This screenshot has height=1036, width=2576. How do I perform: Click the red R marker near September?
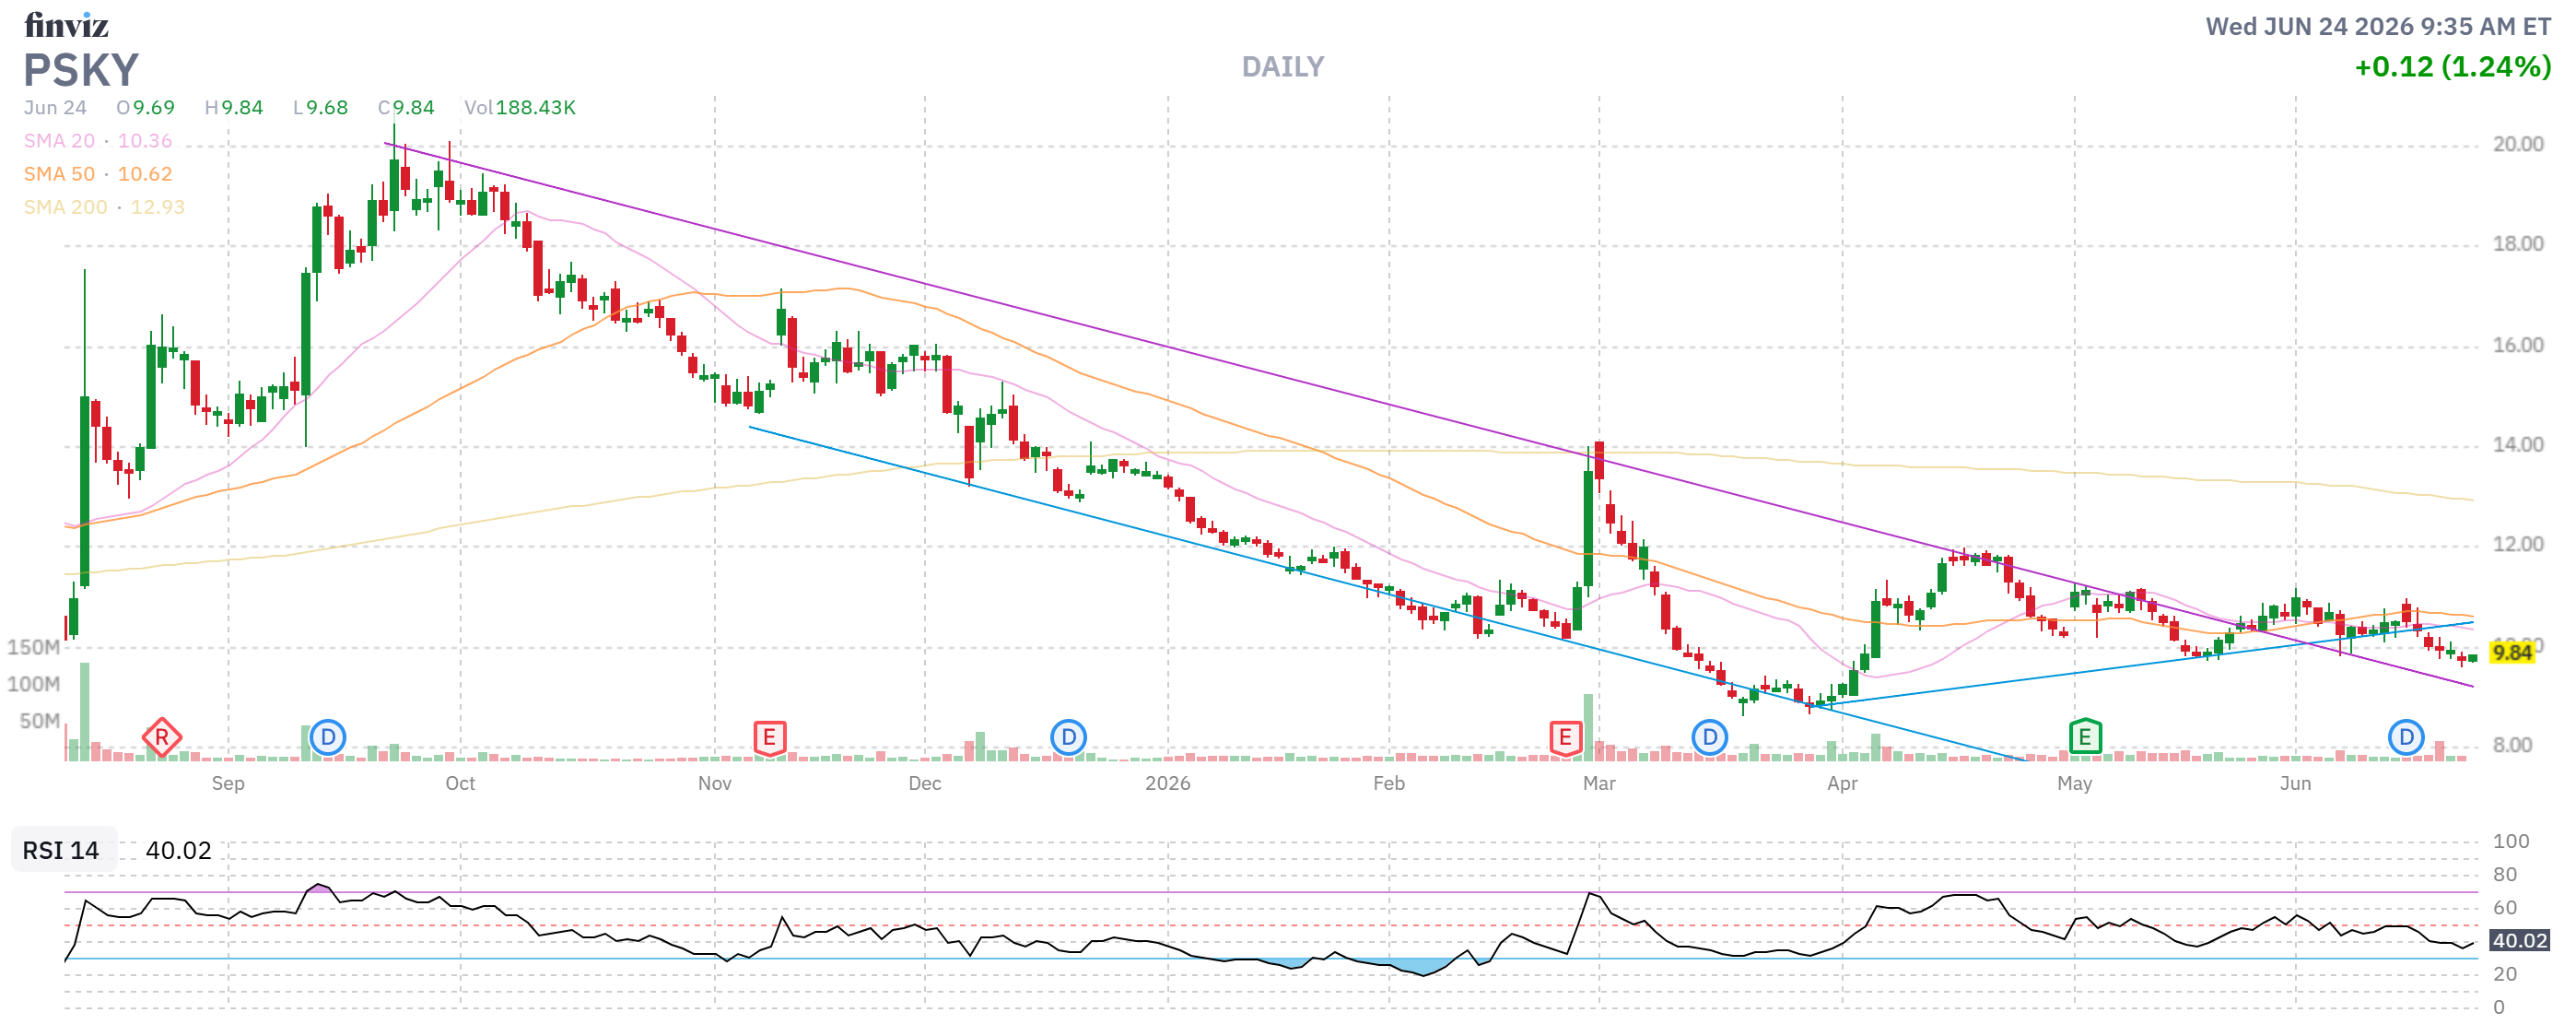(162, 738)
